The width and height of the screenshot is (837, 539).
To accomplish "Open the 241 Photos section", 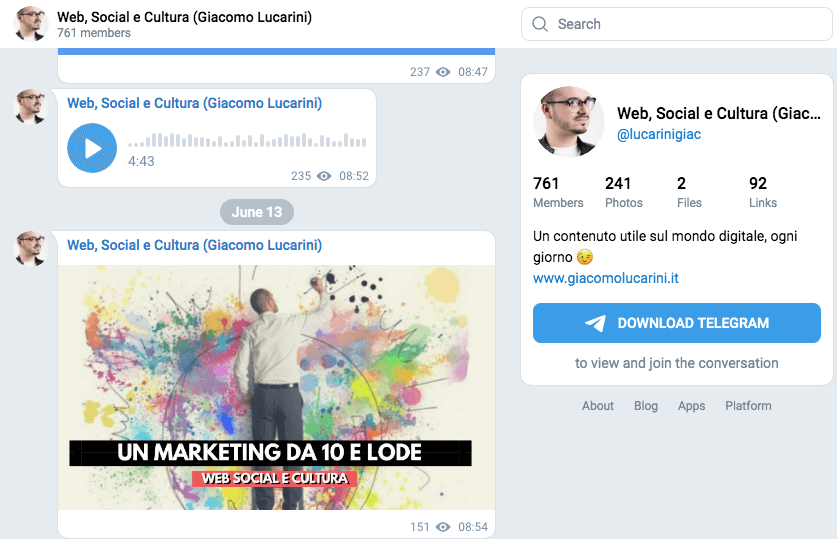I will point(623,192).
